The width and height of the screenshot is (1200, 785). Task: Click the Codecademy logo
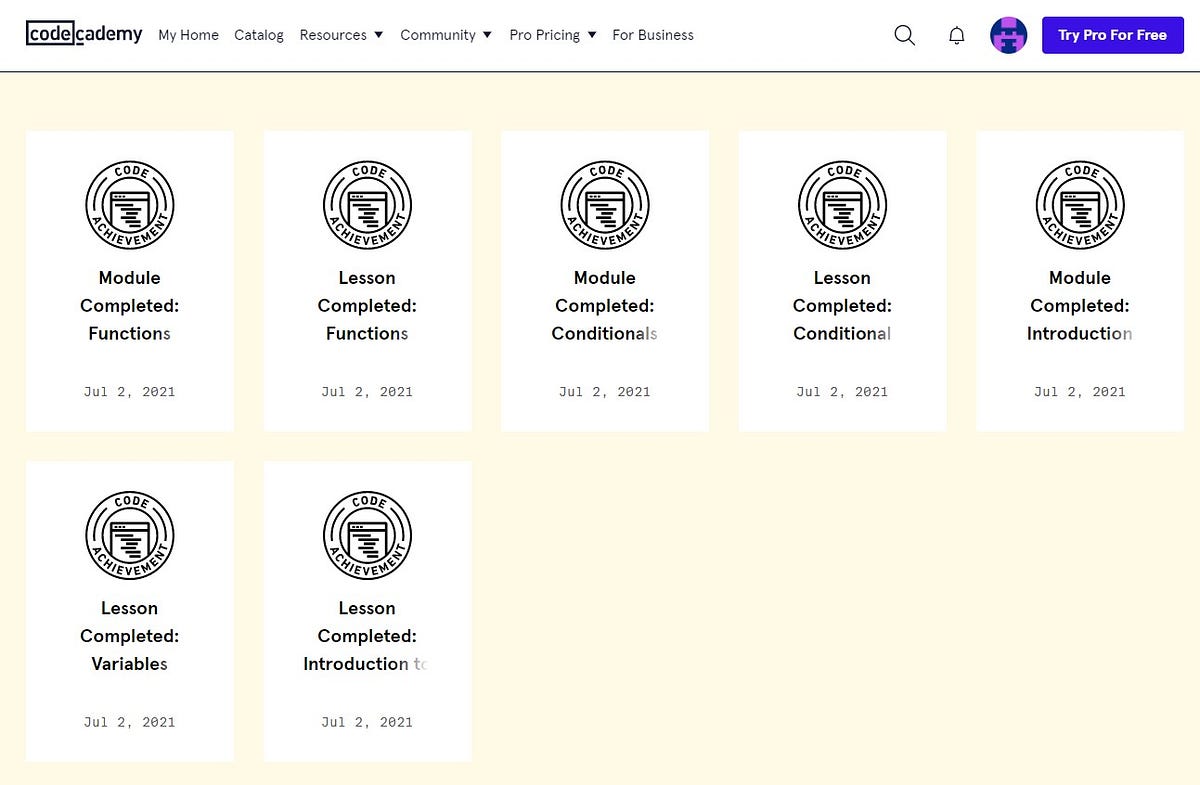click(84, 33)
